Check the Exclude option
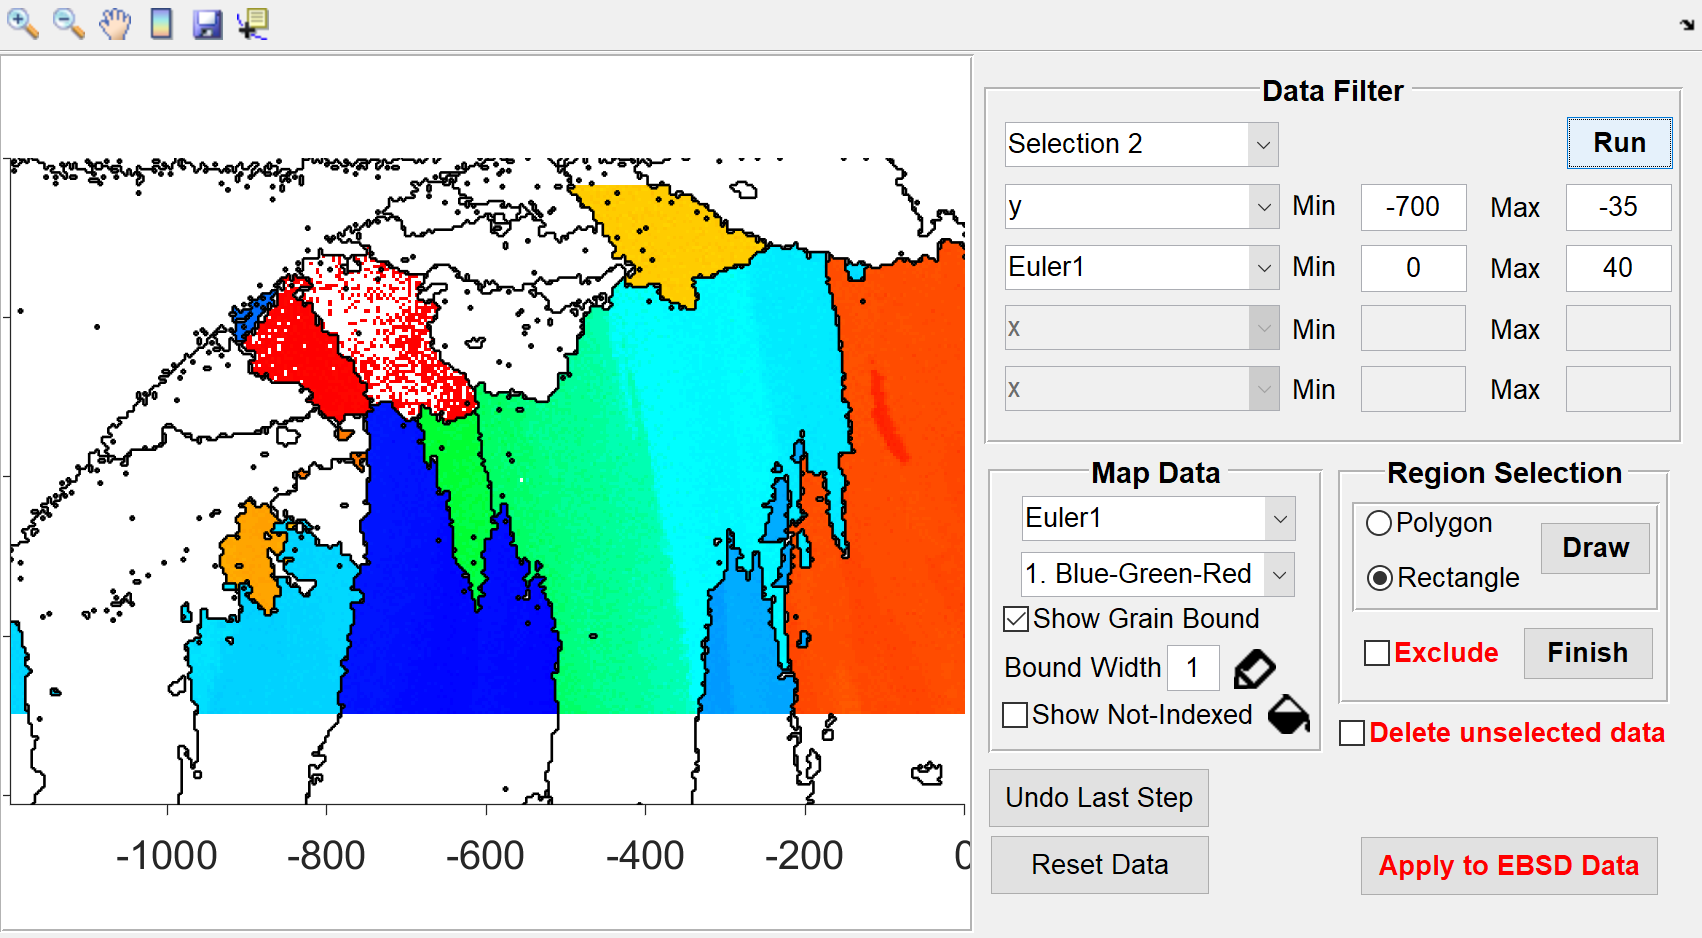The height and width of the screenshot is (938, 1702). (1377, 653)
